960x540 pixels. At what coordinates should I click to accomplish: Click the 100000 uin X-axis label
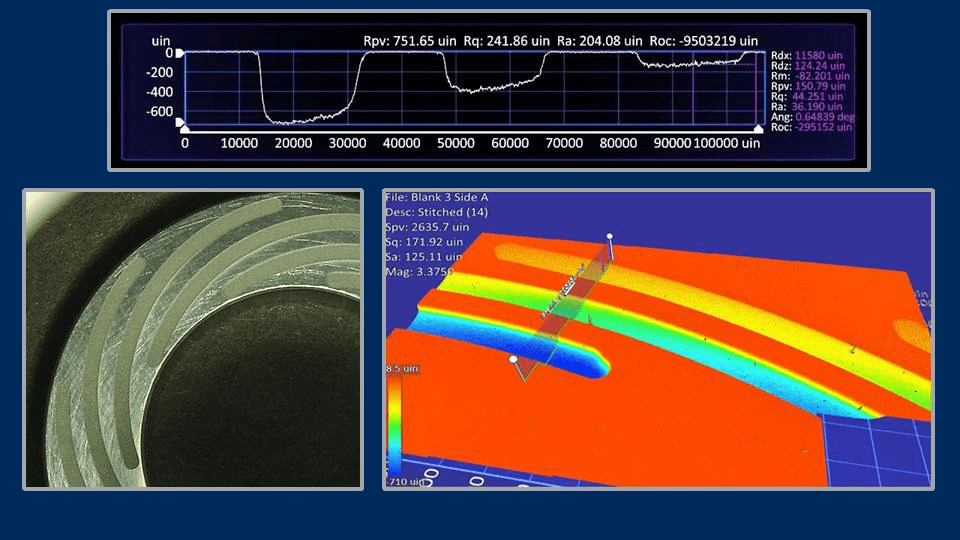(x=726, y=143)
